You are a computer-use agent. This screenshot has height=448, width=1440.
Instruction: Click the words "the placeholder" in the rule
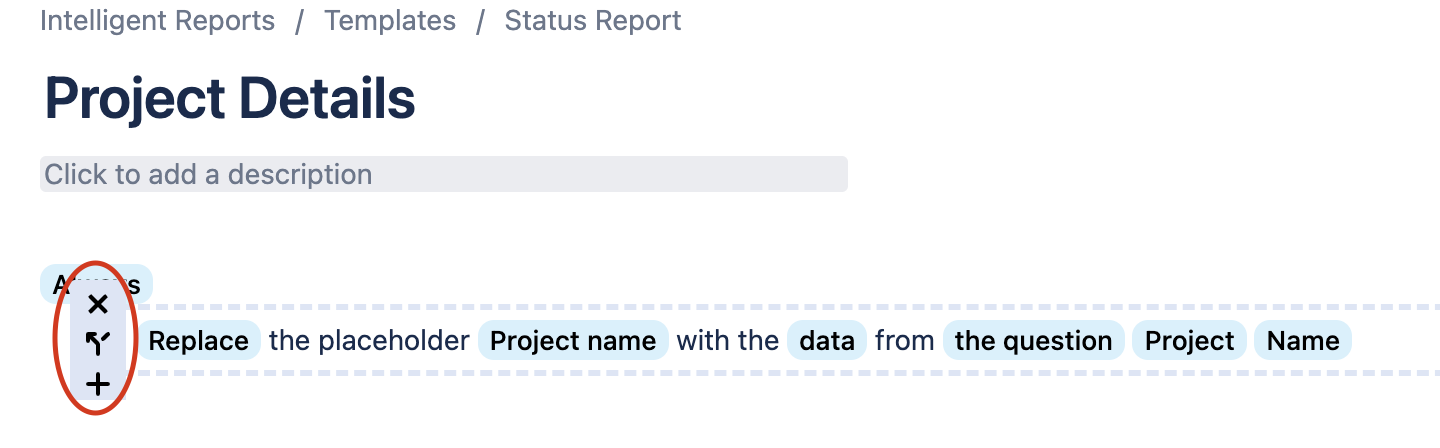coord(369,341)
